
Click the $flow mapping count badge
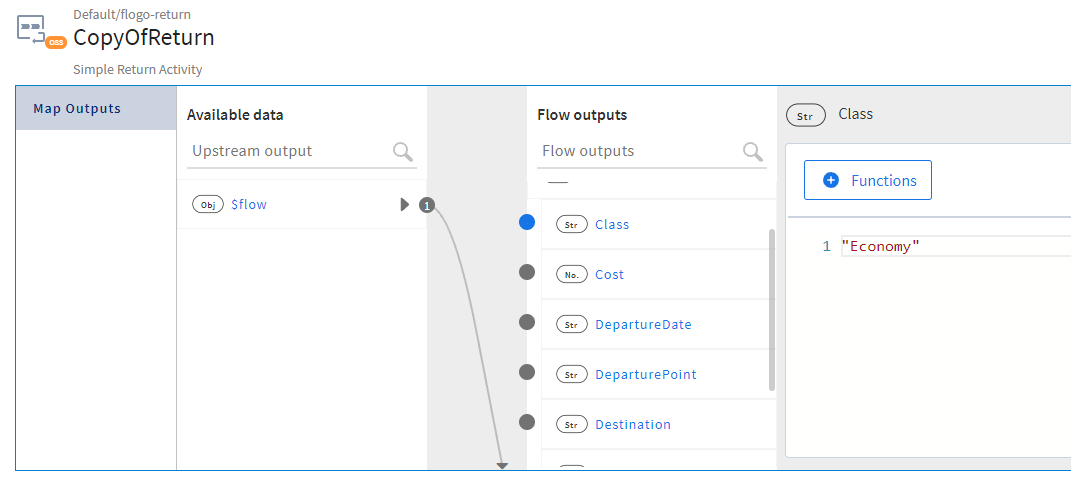(x=427, y=205)
